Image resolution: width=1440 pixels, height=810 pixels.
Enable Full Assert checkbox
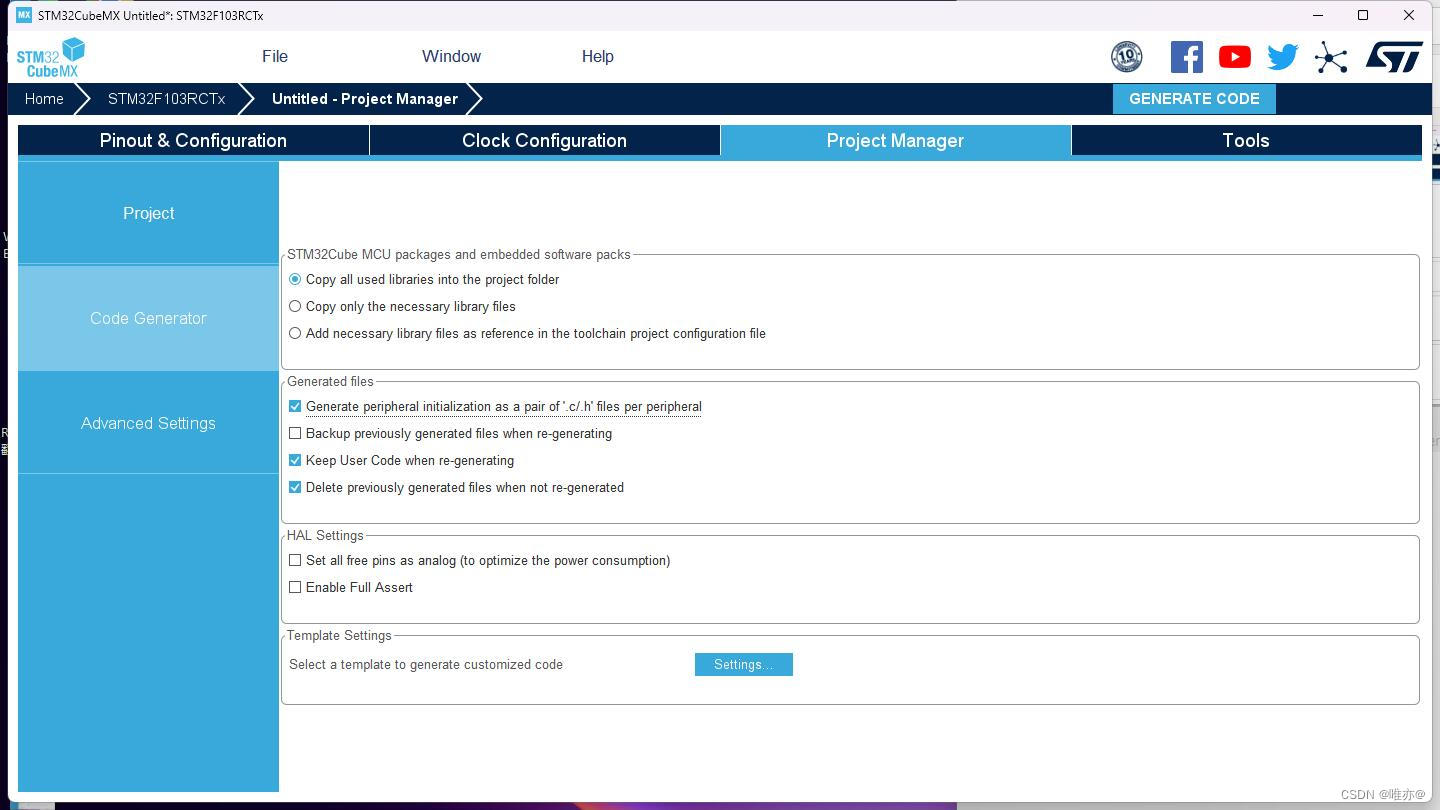pos(295,587)
